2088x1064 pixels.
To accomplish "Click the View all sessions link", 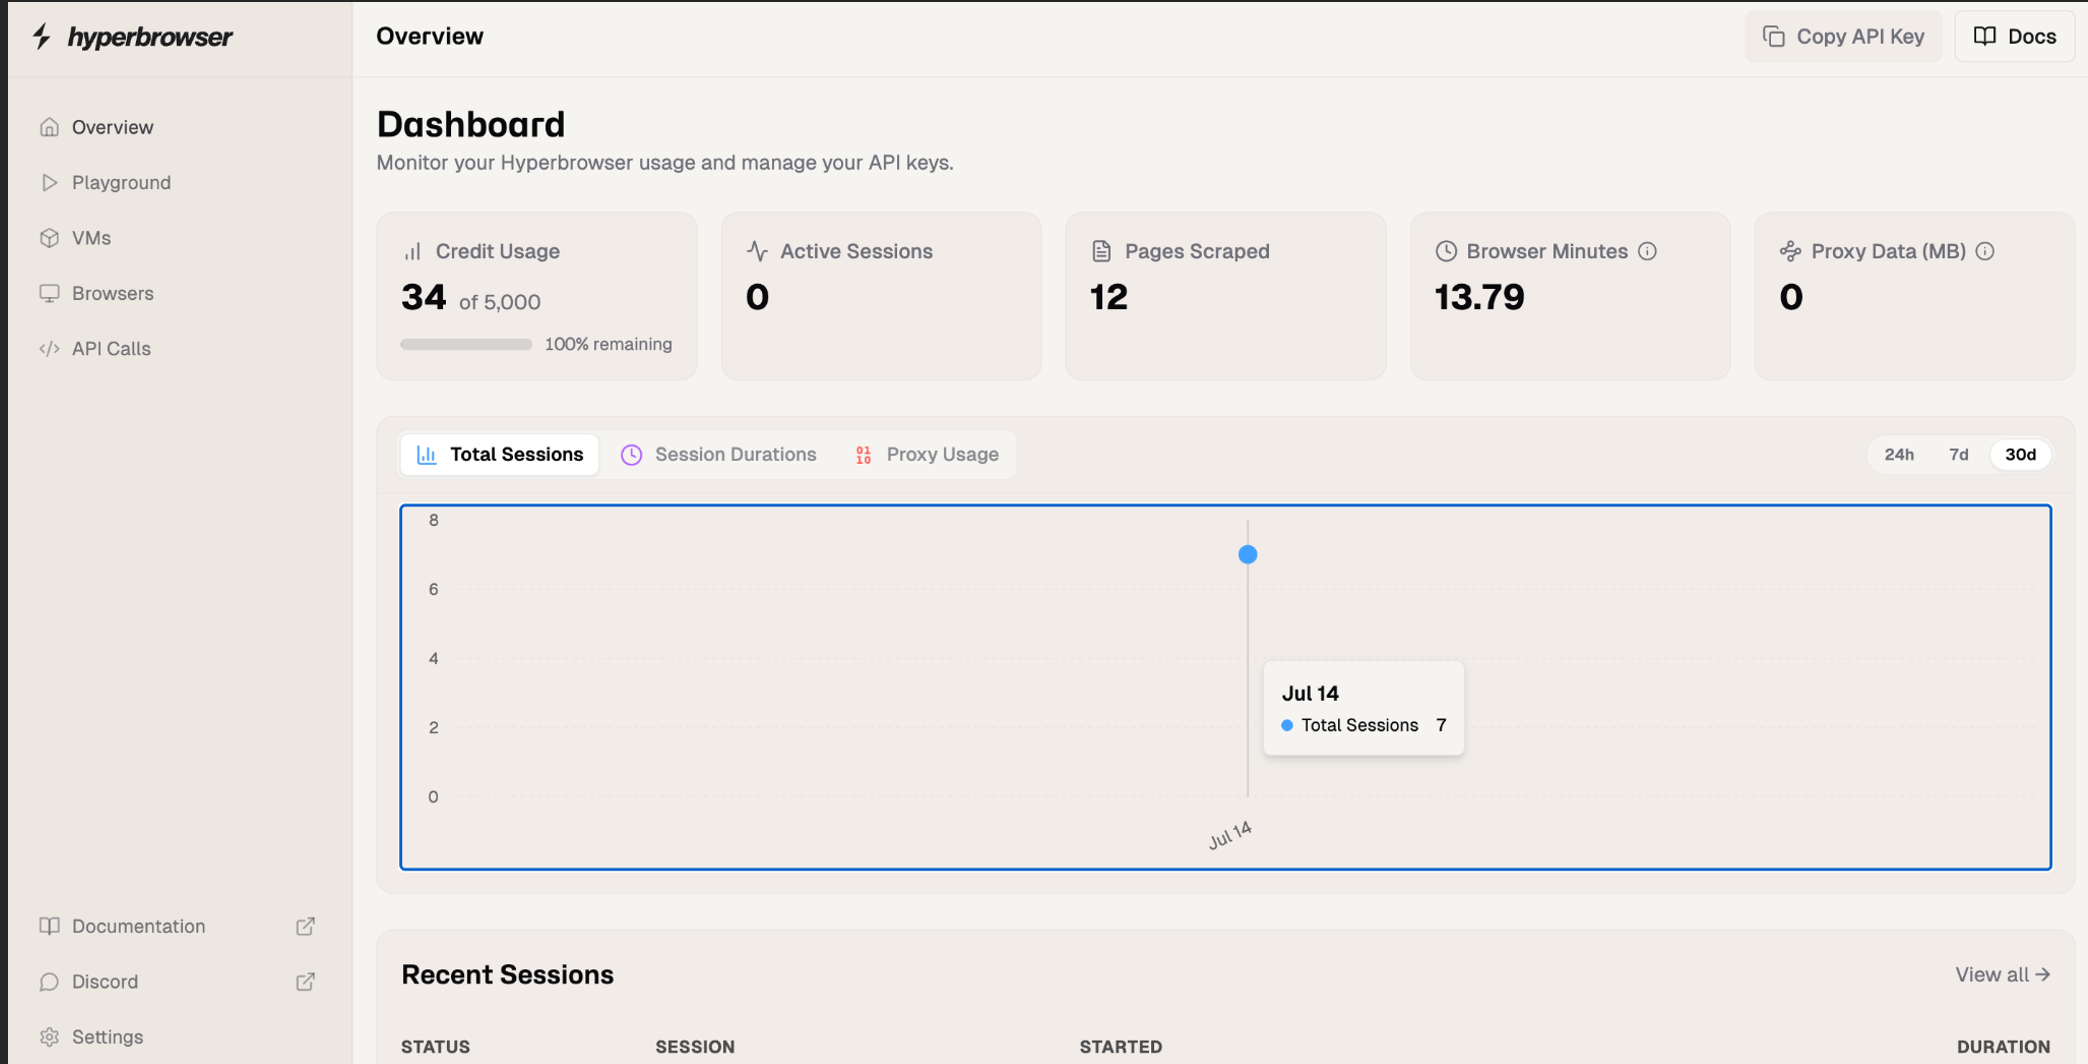I will coord(2003,975).
